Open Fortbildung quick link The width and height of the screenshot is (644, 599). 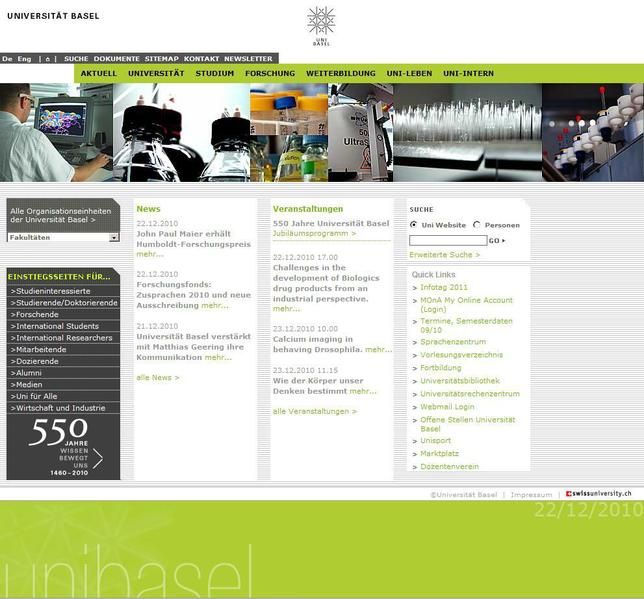(441, 368)
